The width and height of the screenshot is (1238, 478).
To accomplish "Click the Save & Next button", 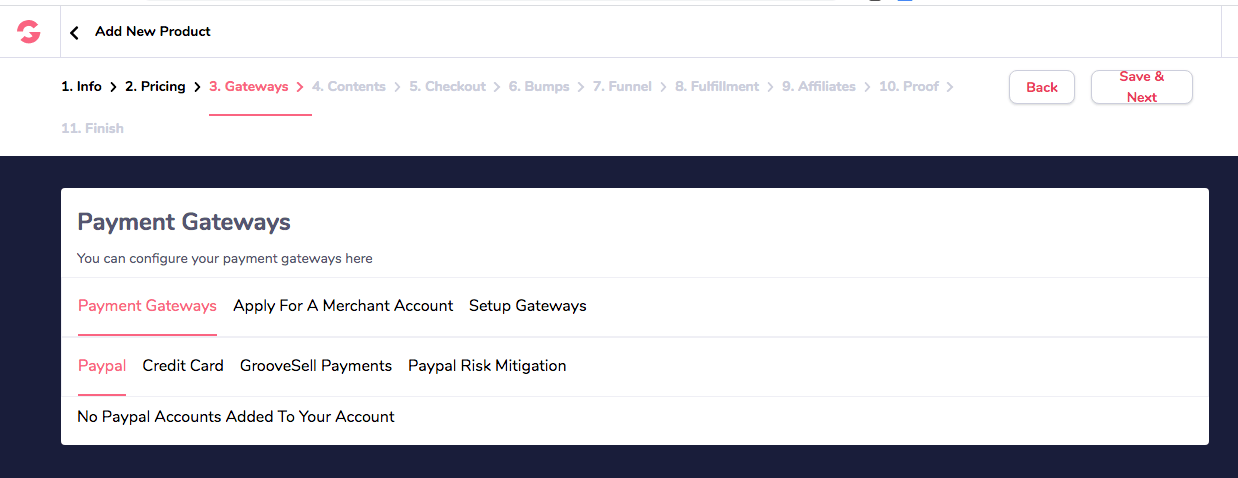I will click(1141, 87).
